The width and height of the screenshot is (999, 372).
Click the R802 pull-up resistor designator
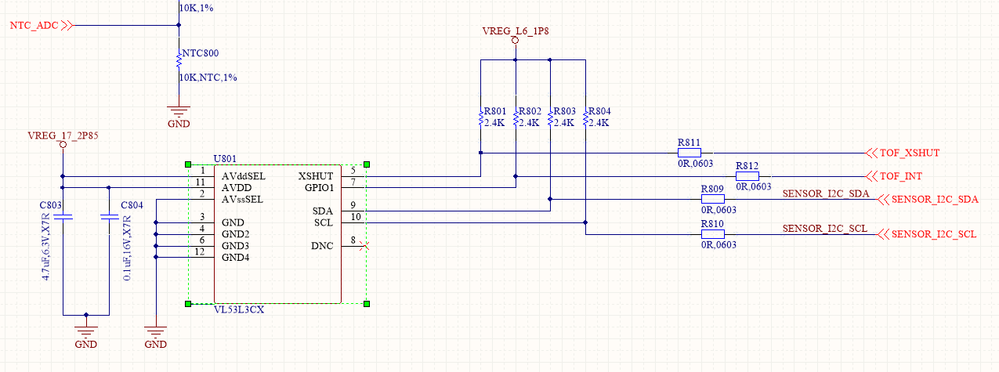click(529, 112)
